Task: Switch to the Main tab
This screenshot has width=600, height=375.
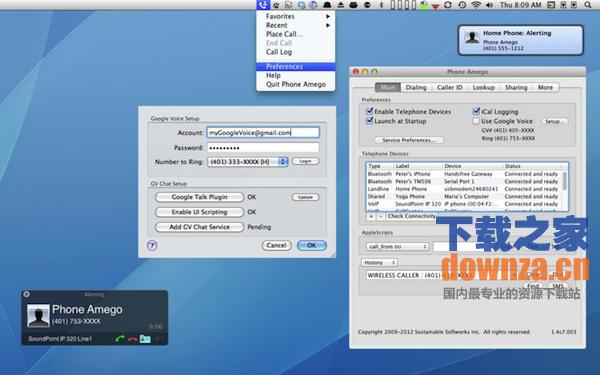Action: 388,87
